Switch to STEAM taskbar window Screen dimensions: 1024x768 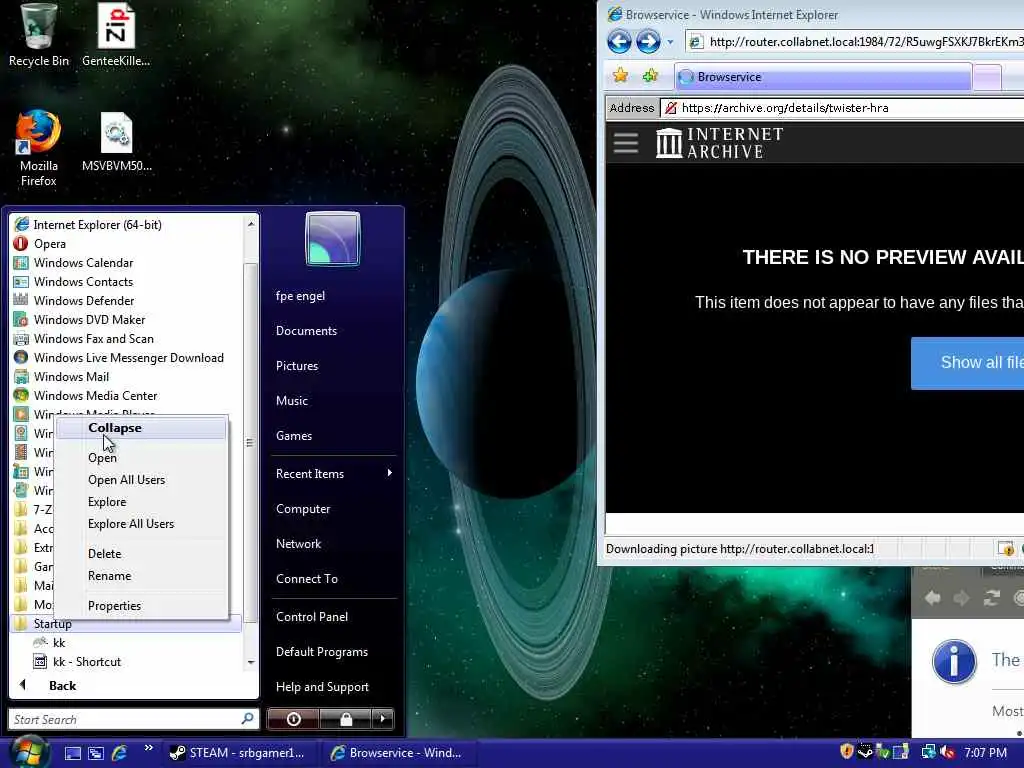tap(240, 753)
